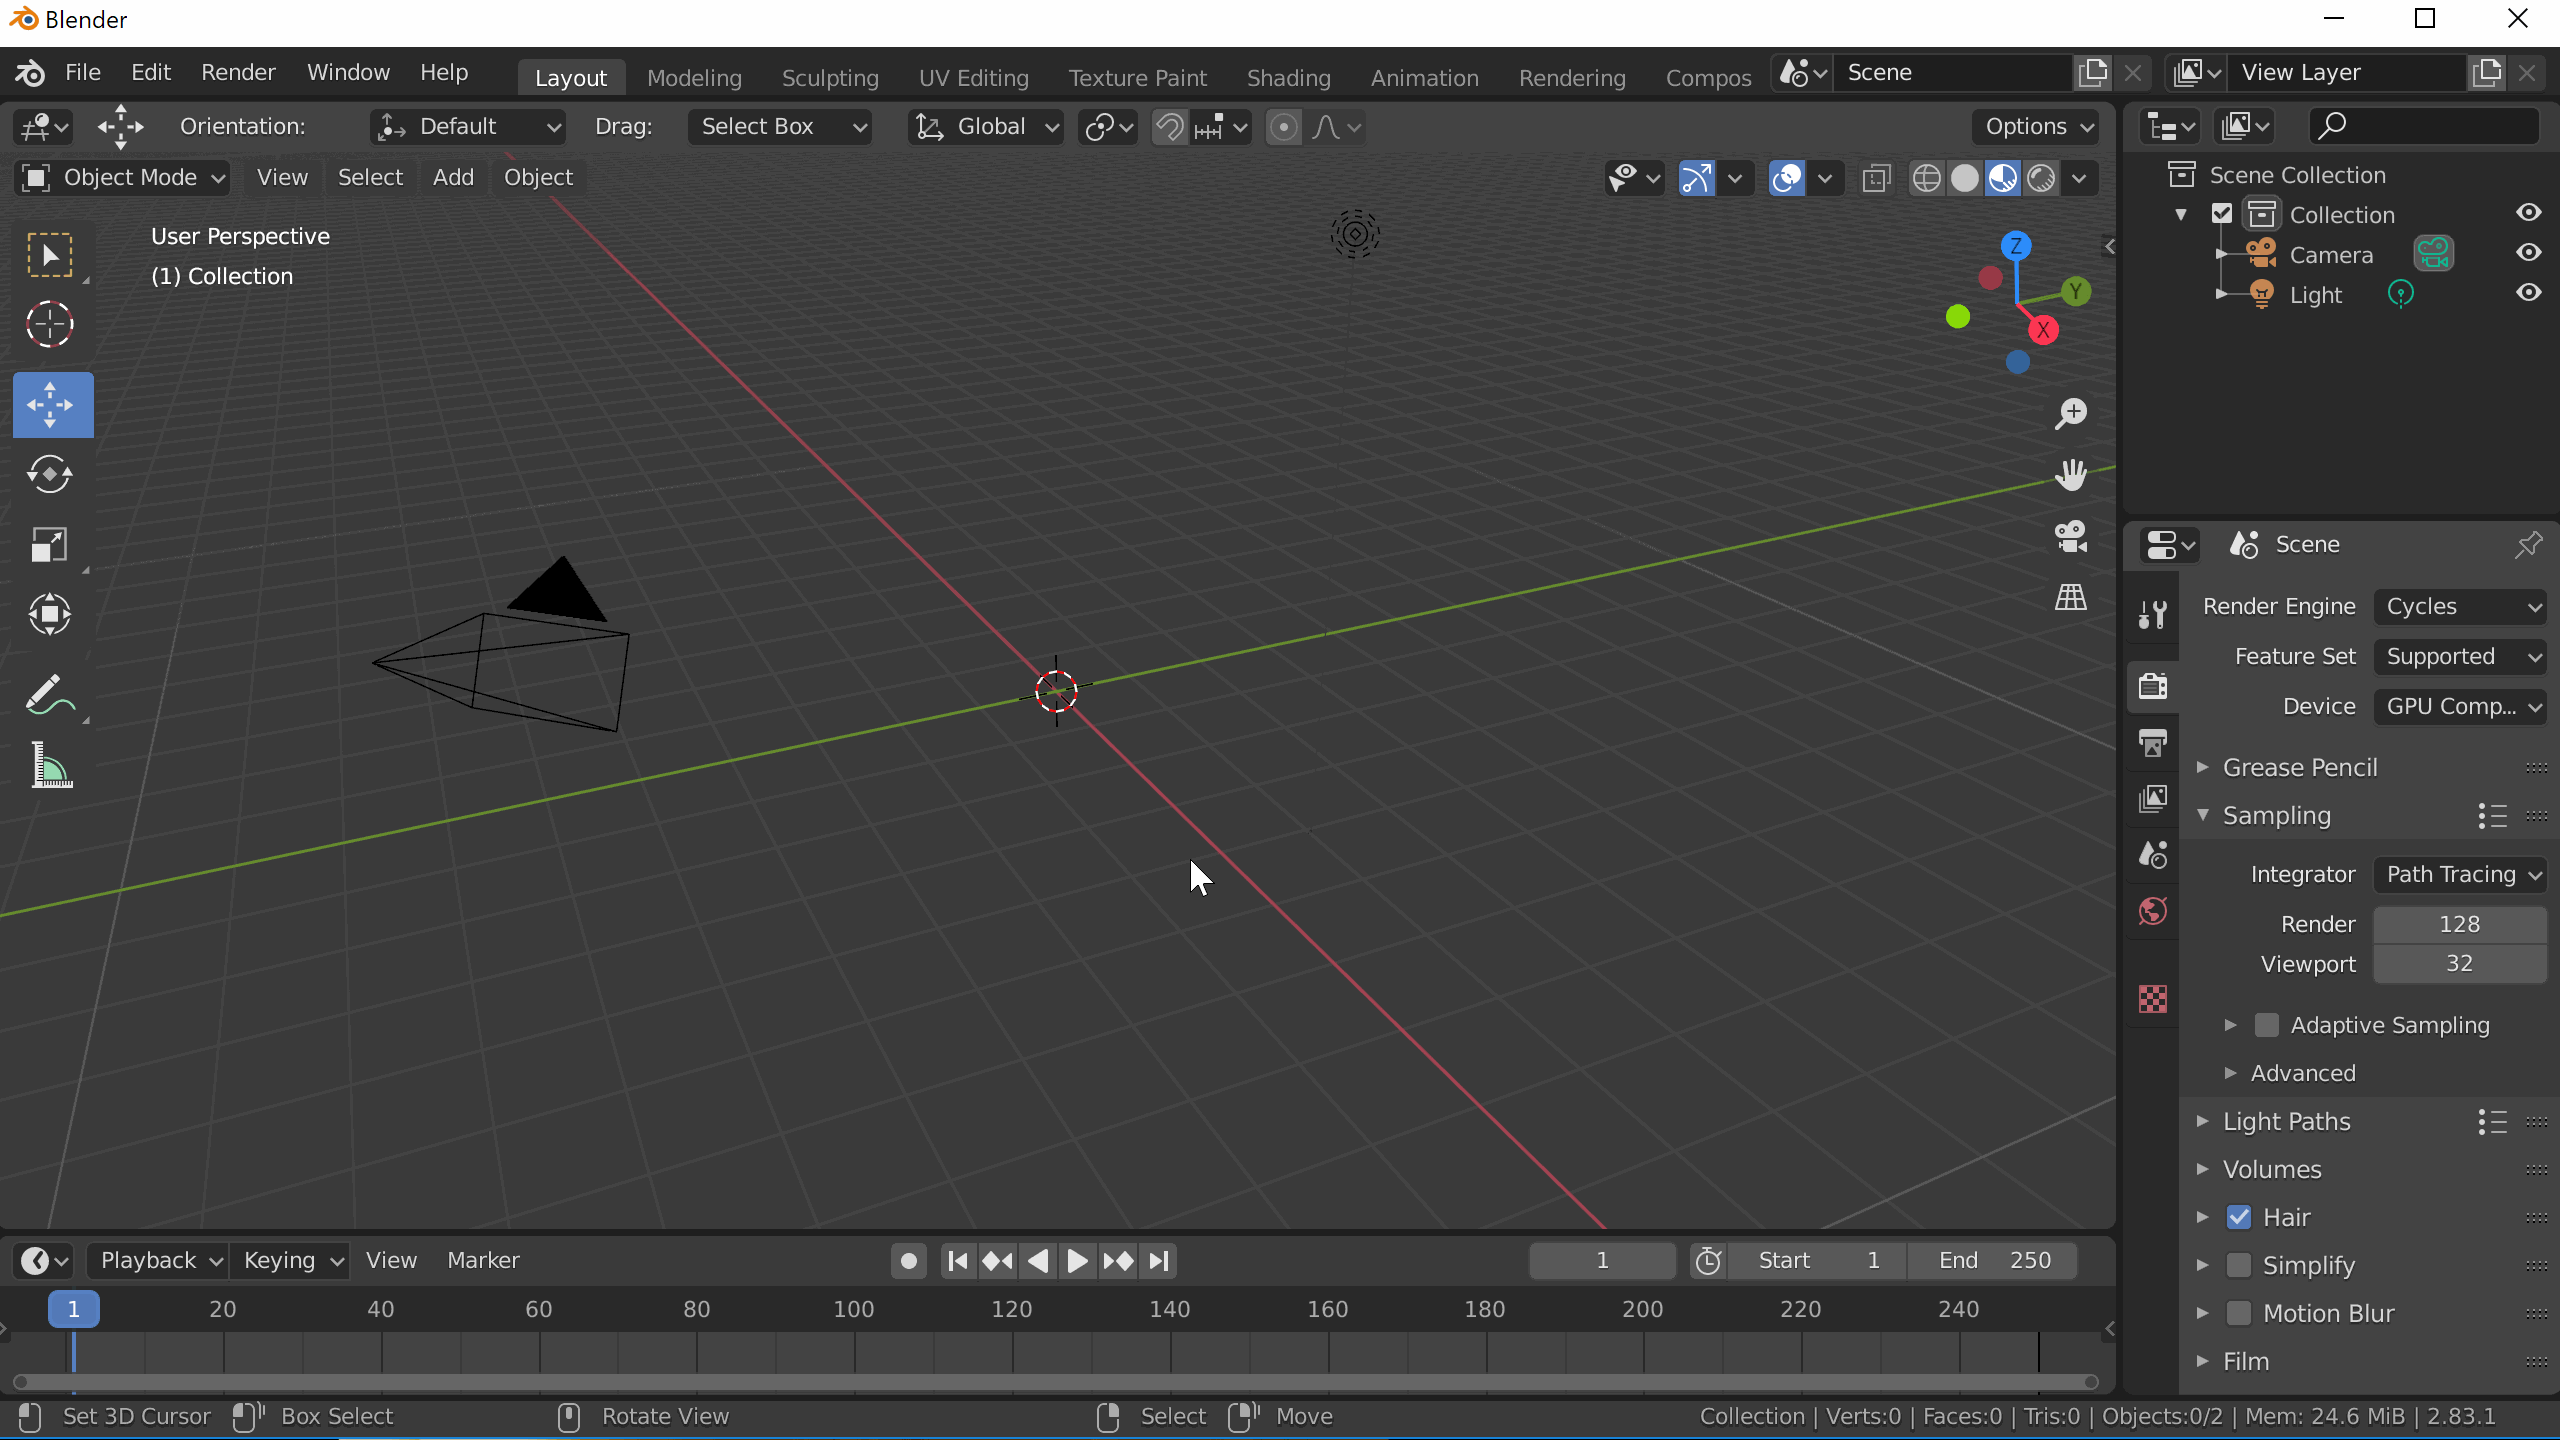Open the World properties tab icon
Viewport: 2560px width, 1440px height.
coord(2153,911)
